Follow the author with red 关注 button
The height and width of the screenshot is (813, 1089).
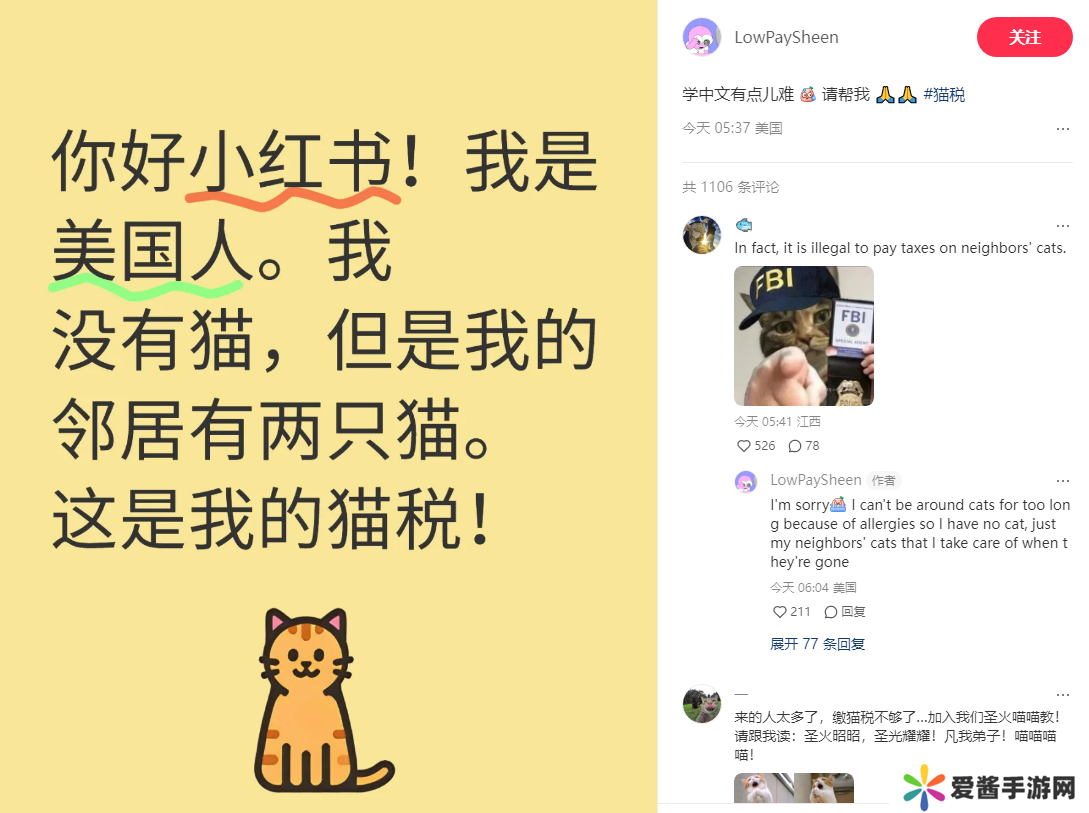pos(1024,37)
